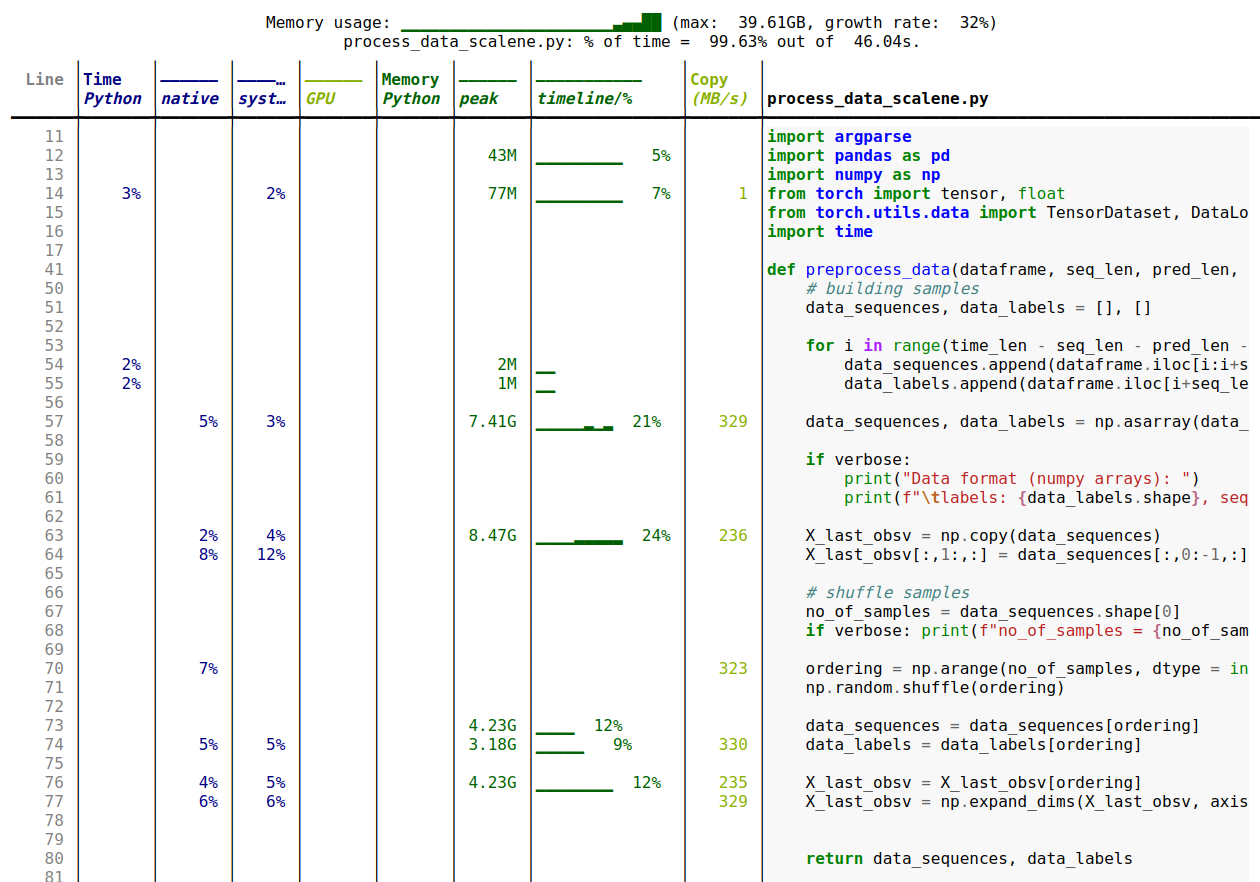Image resolution: width=1260 pixels, height=882 pixels.
Task: Click the peak memory column header
Action: click(x=479, y=98)
